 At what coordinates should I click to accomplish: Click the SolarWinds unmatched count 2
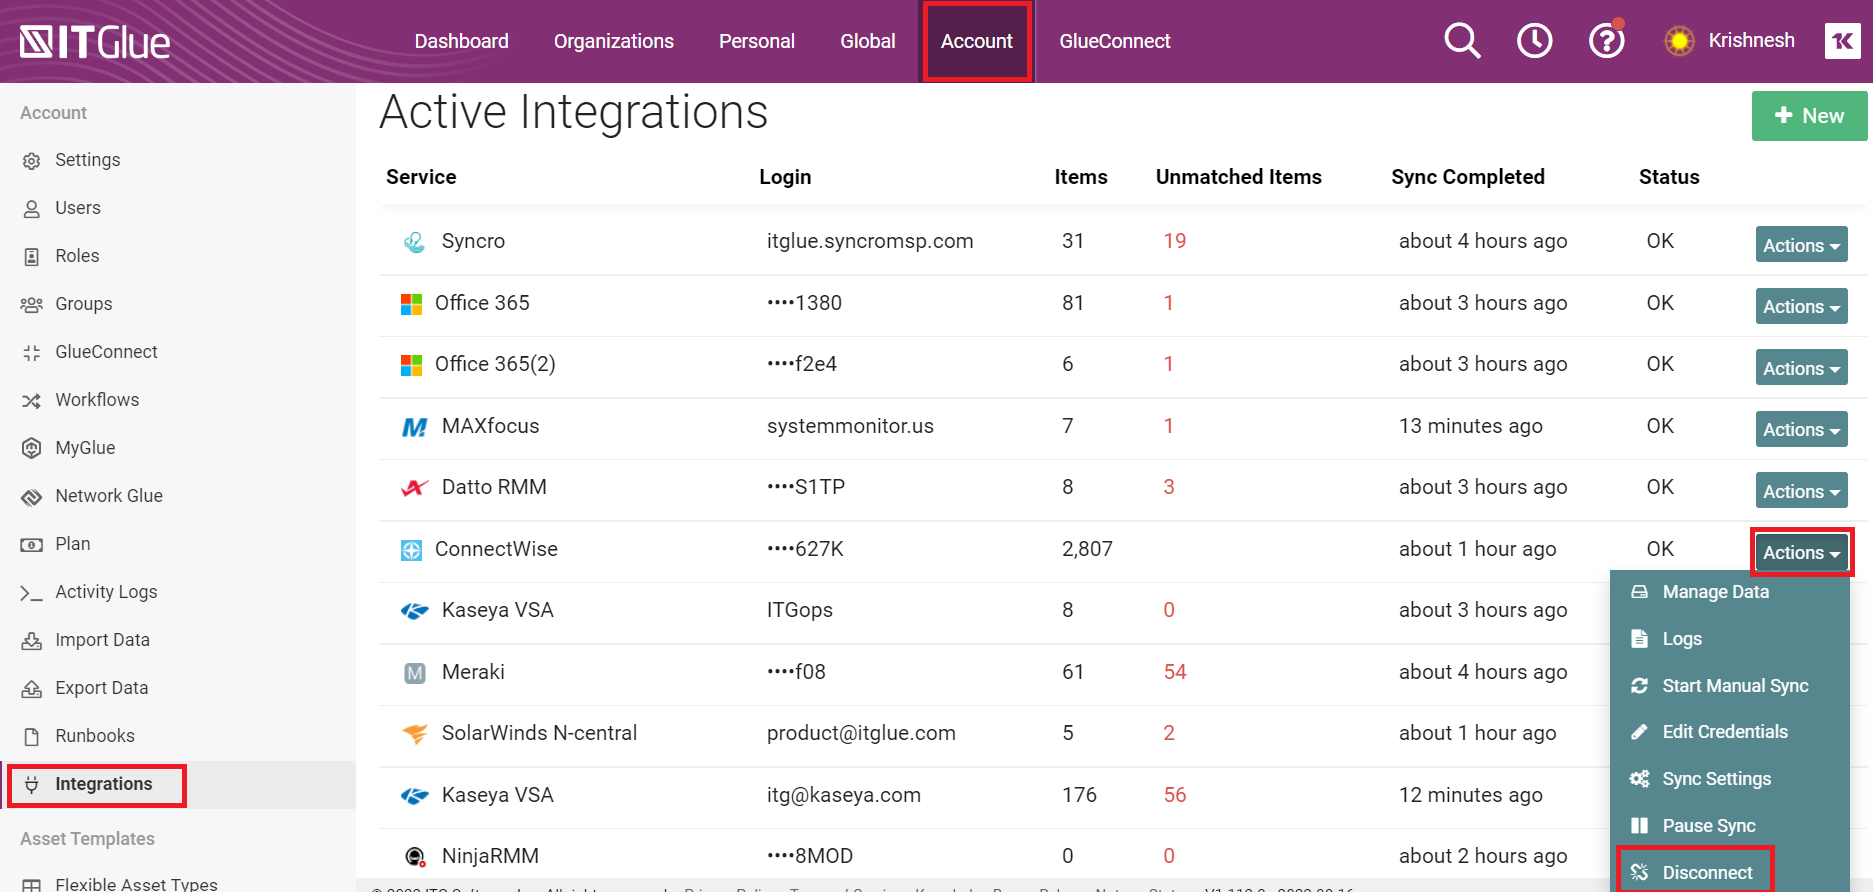[1169, 733]
